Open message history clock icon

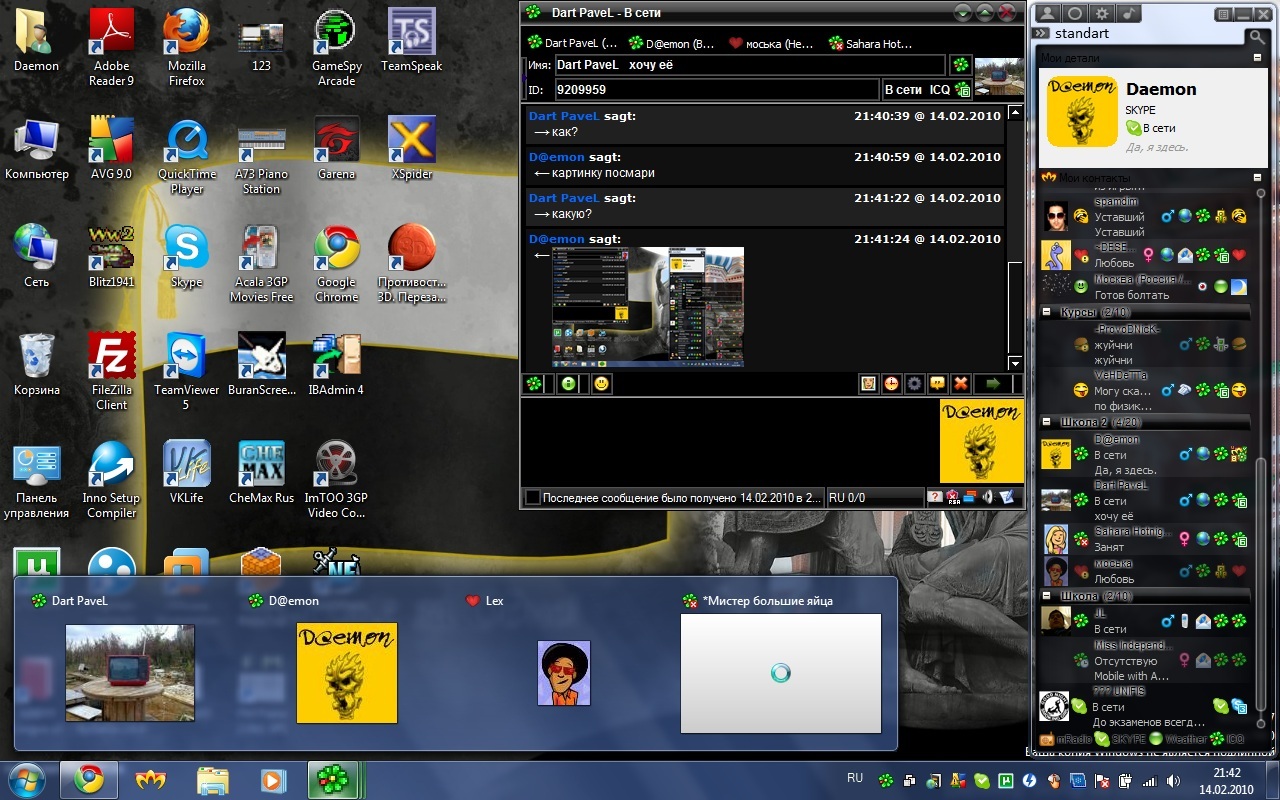click(891, 383)
